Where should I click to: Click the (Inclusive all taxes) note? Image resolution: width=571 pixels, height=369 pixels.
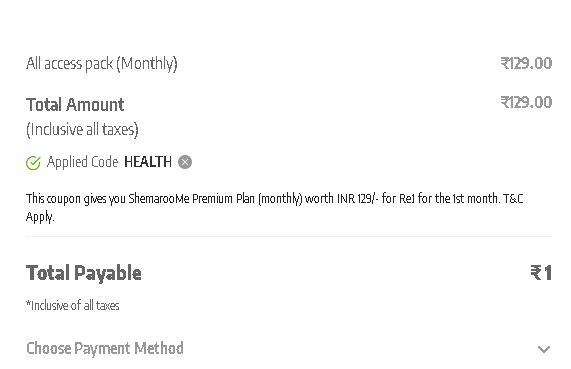(x=82, y=130)
